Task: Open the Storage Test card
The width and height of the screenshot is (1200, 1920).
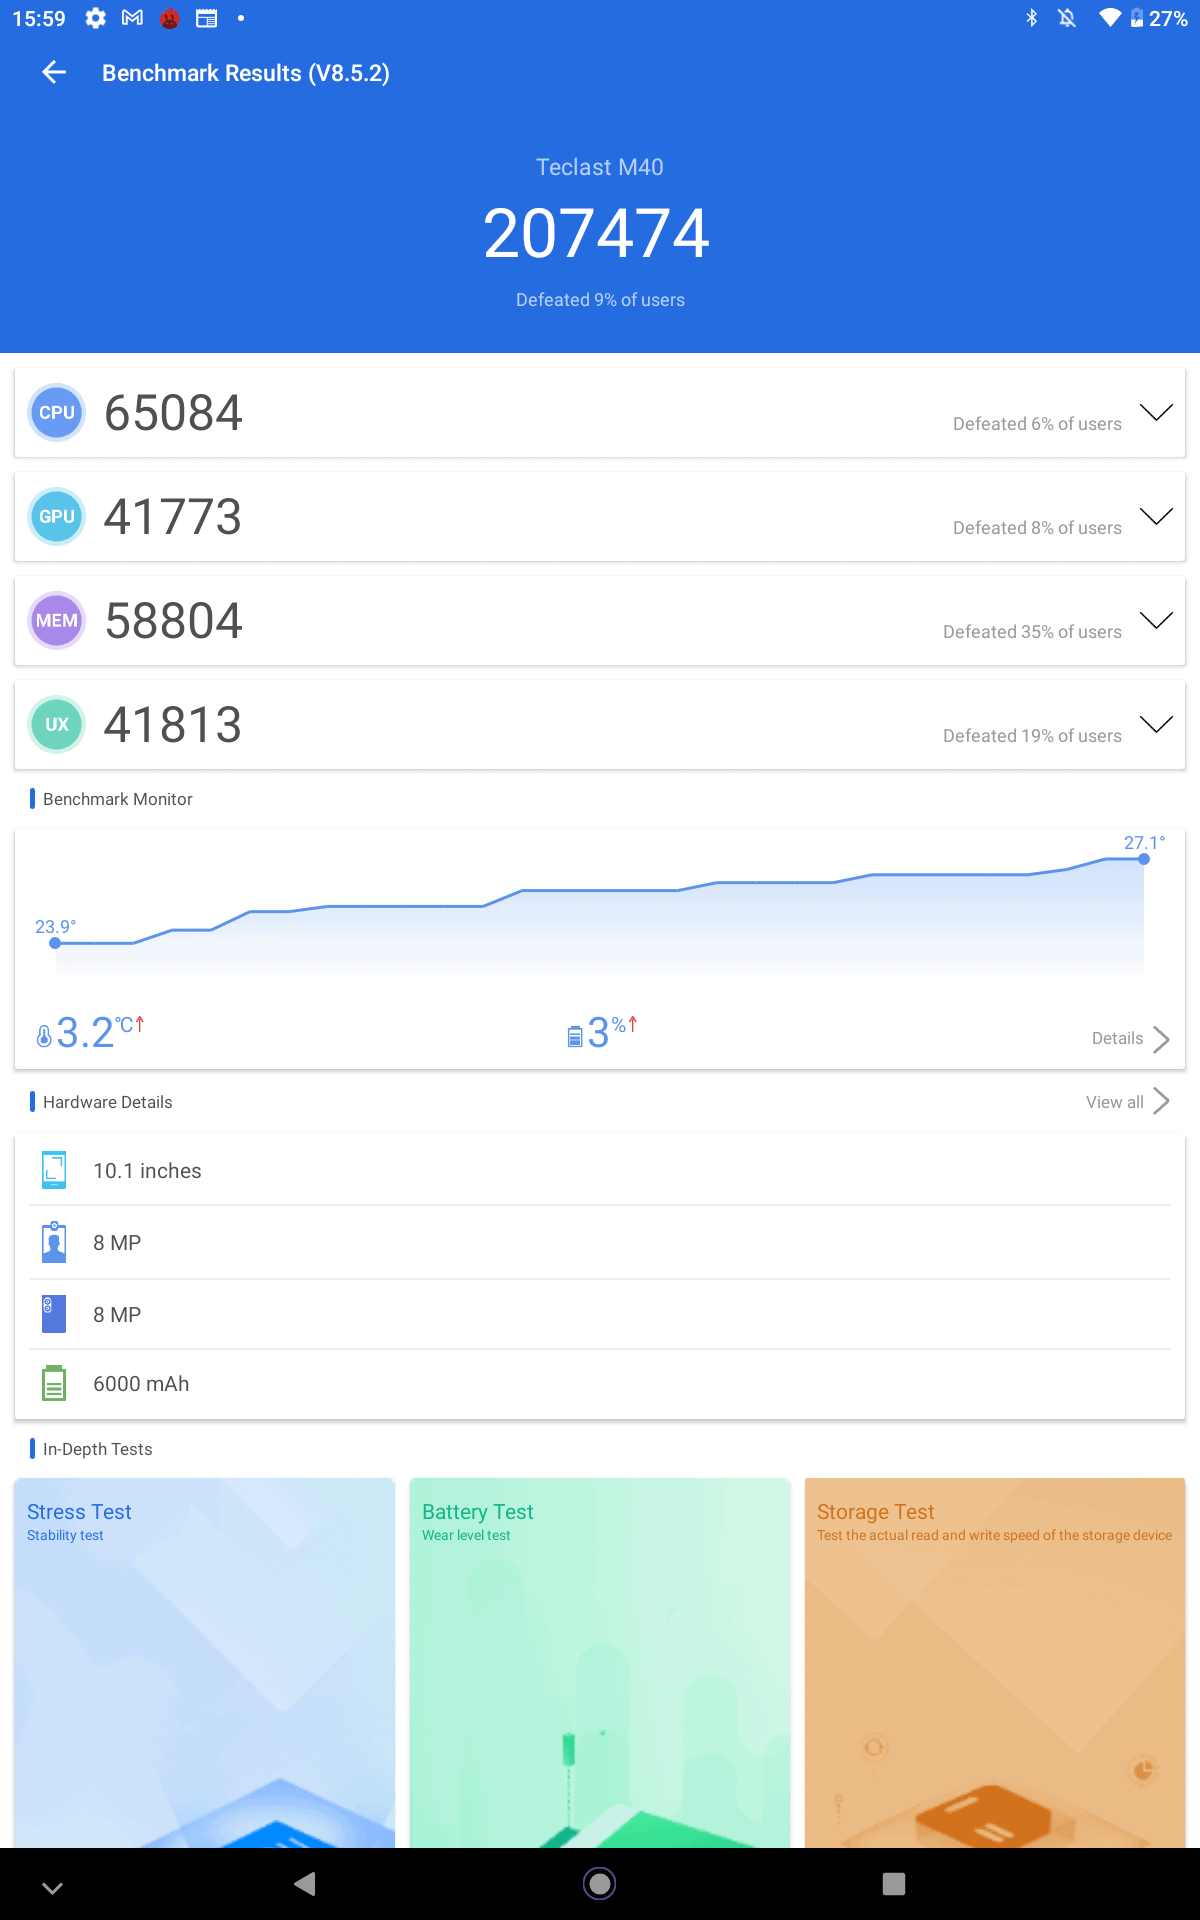Action: coord(995,1662)
